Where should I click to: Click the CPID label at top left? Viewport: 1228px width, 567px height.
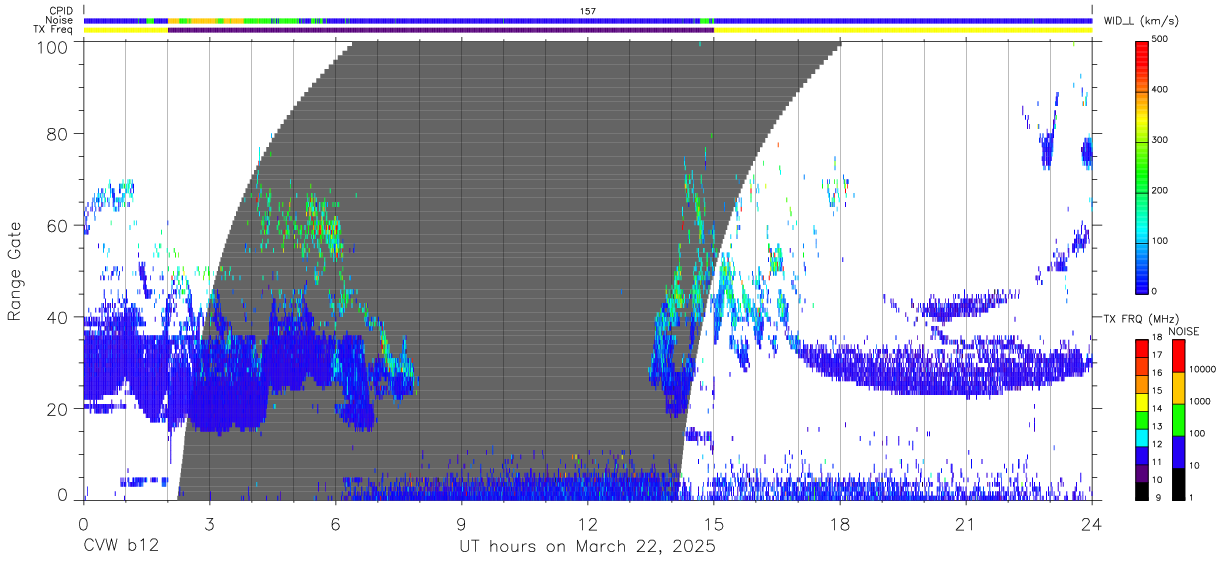point(61,11)
